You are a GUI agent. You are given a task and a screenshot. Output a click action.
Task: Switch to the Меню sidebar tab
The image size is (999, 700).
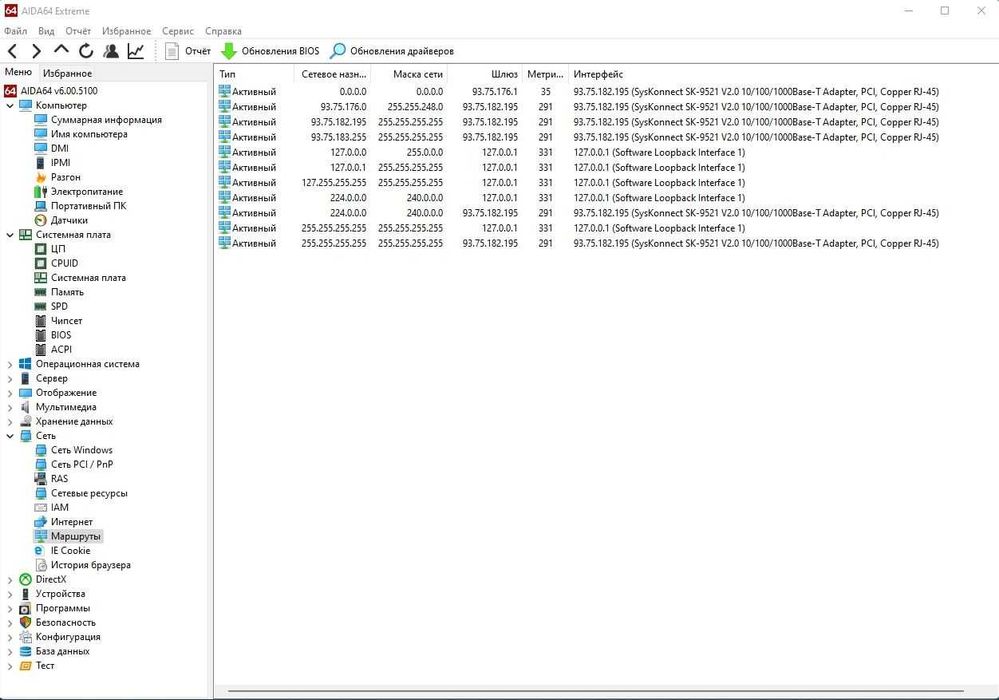tap(18, 73)
